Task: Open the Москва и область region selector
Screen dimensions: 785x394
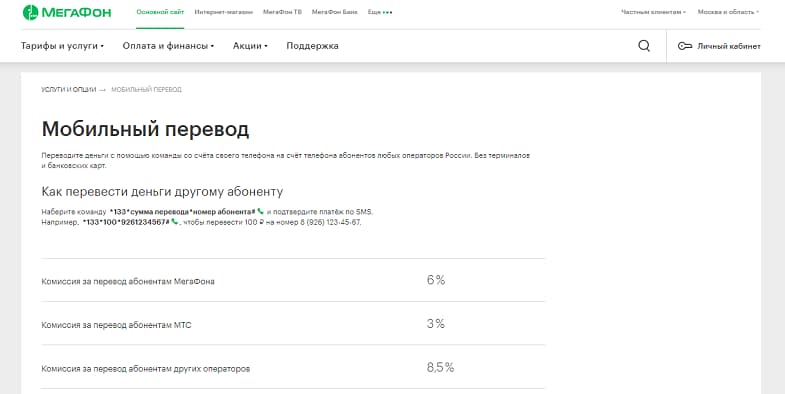Action: point(728,12)
